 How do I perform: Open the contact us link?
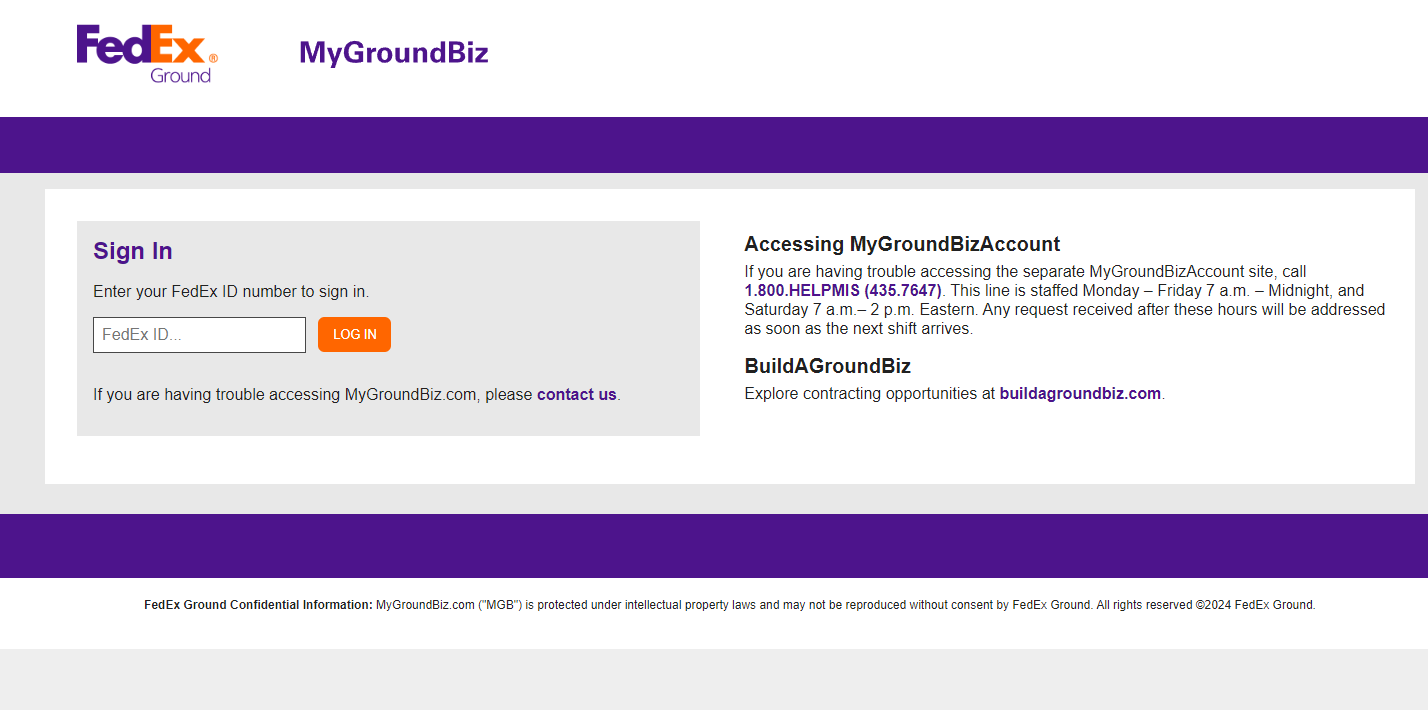click(576, 394)
